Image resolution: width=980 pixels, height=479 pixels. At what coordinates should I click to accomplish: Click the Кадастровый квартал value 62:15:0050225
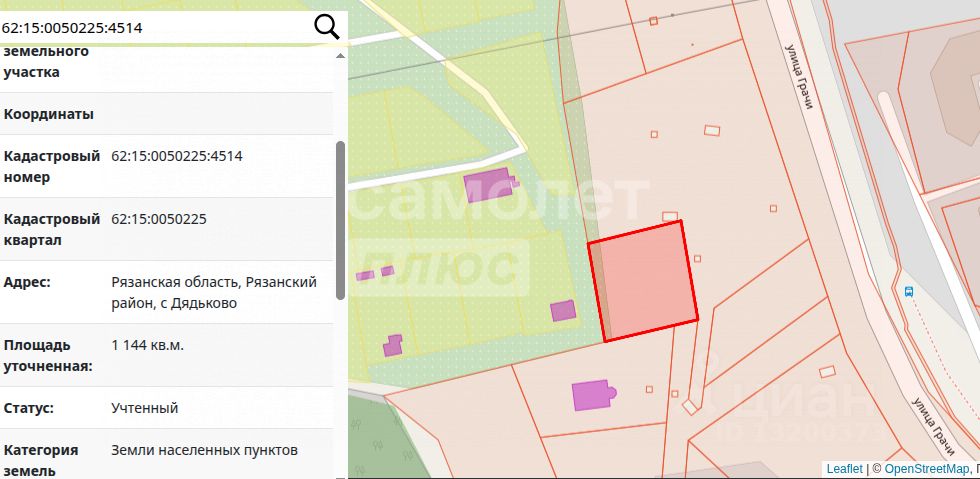159,219
